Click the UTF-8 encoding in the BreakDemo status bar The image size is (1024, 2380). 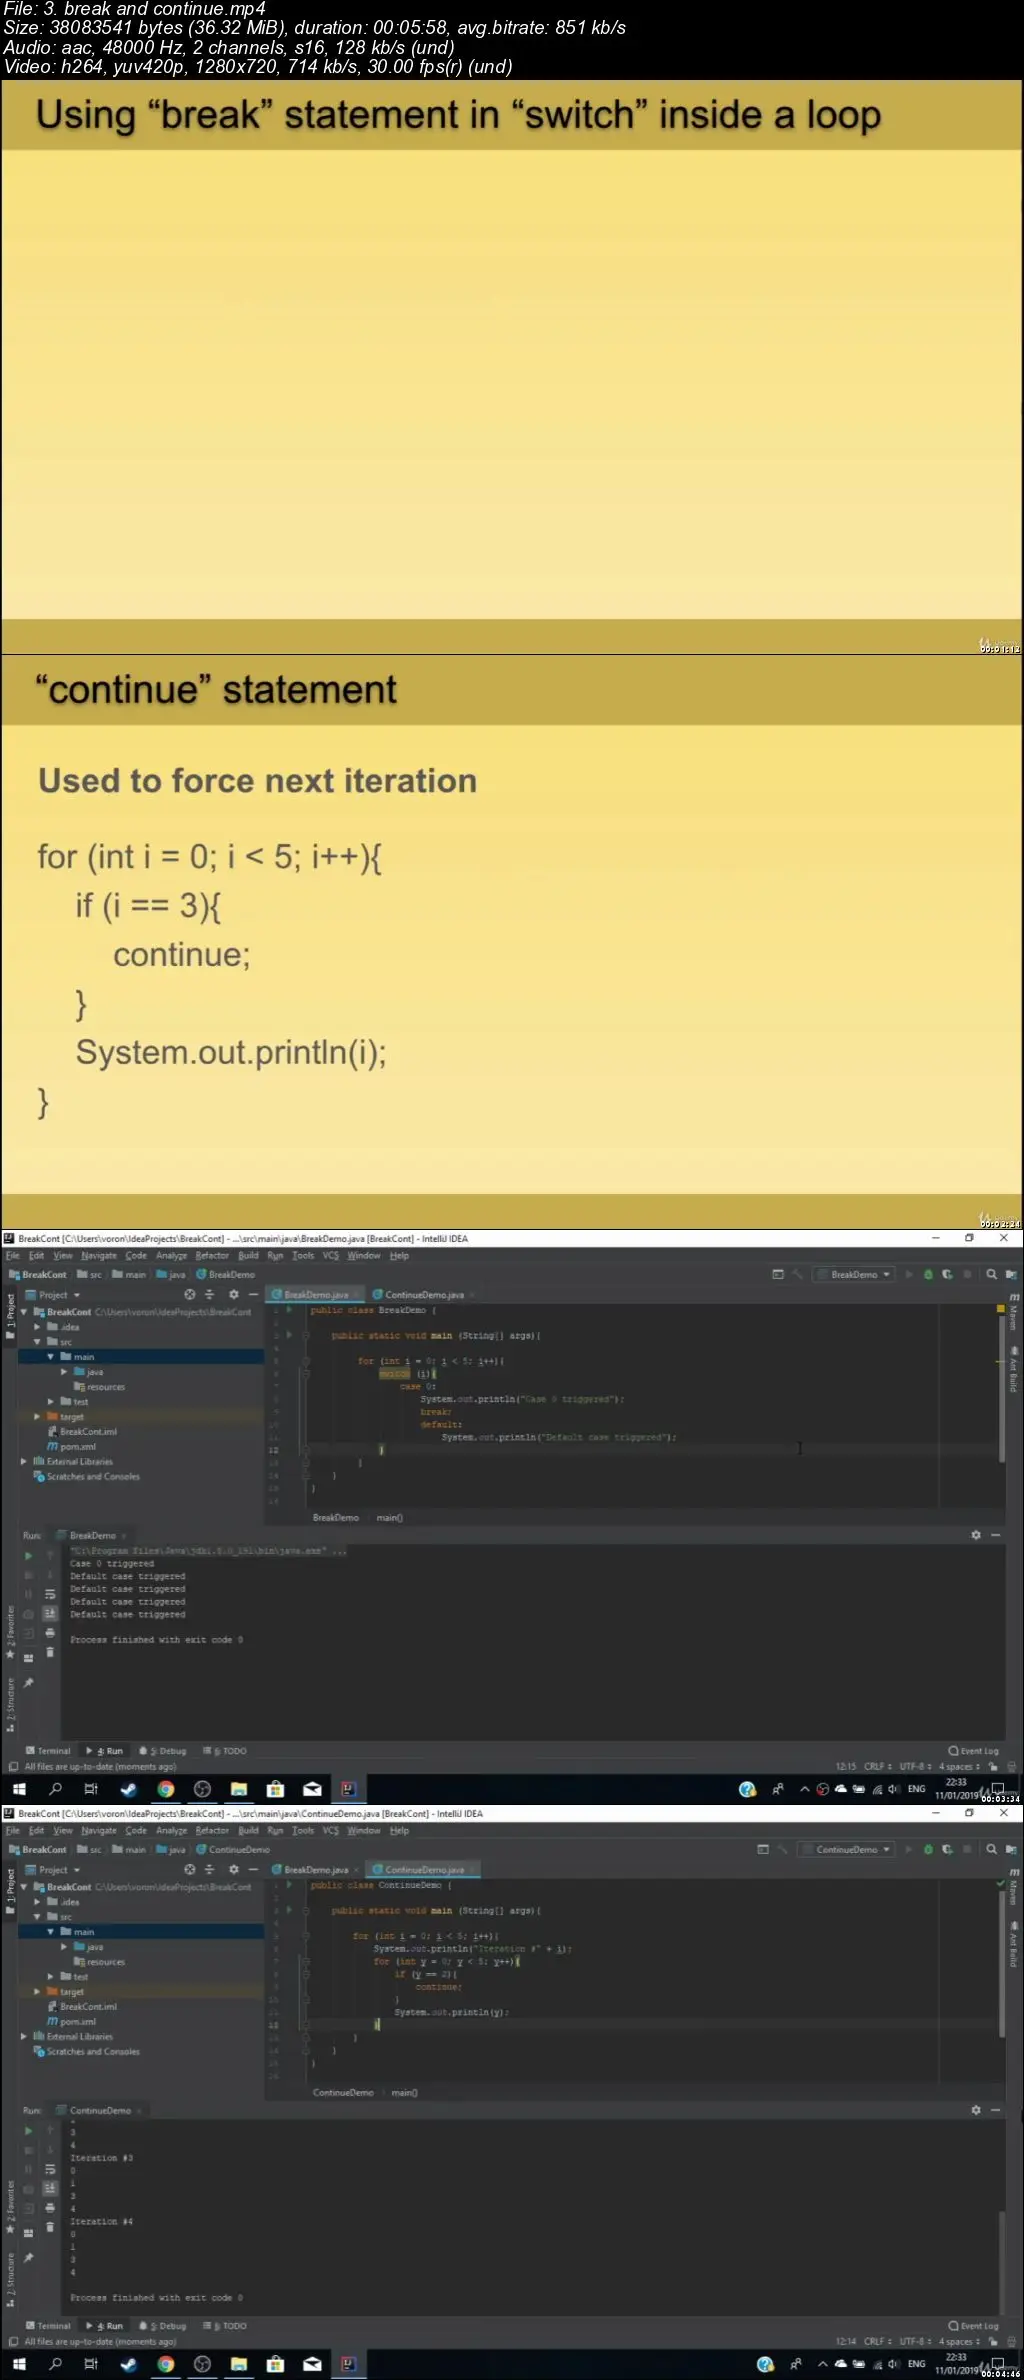coord(915,1767)
